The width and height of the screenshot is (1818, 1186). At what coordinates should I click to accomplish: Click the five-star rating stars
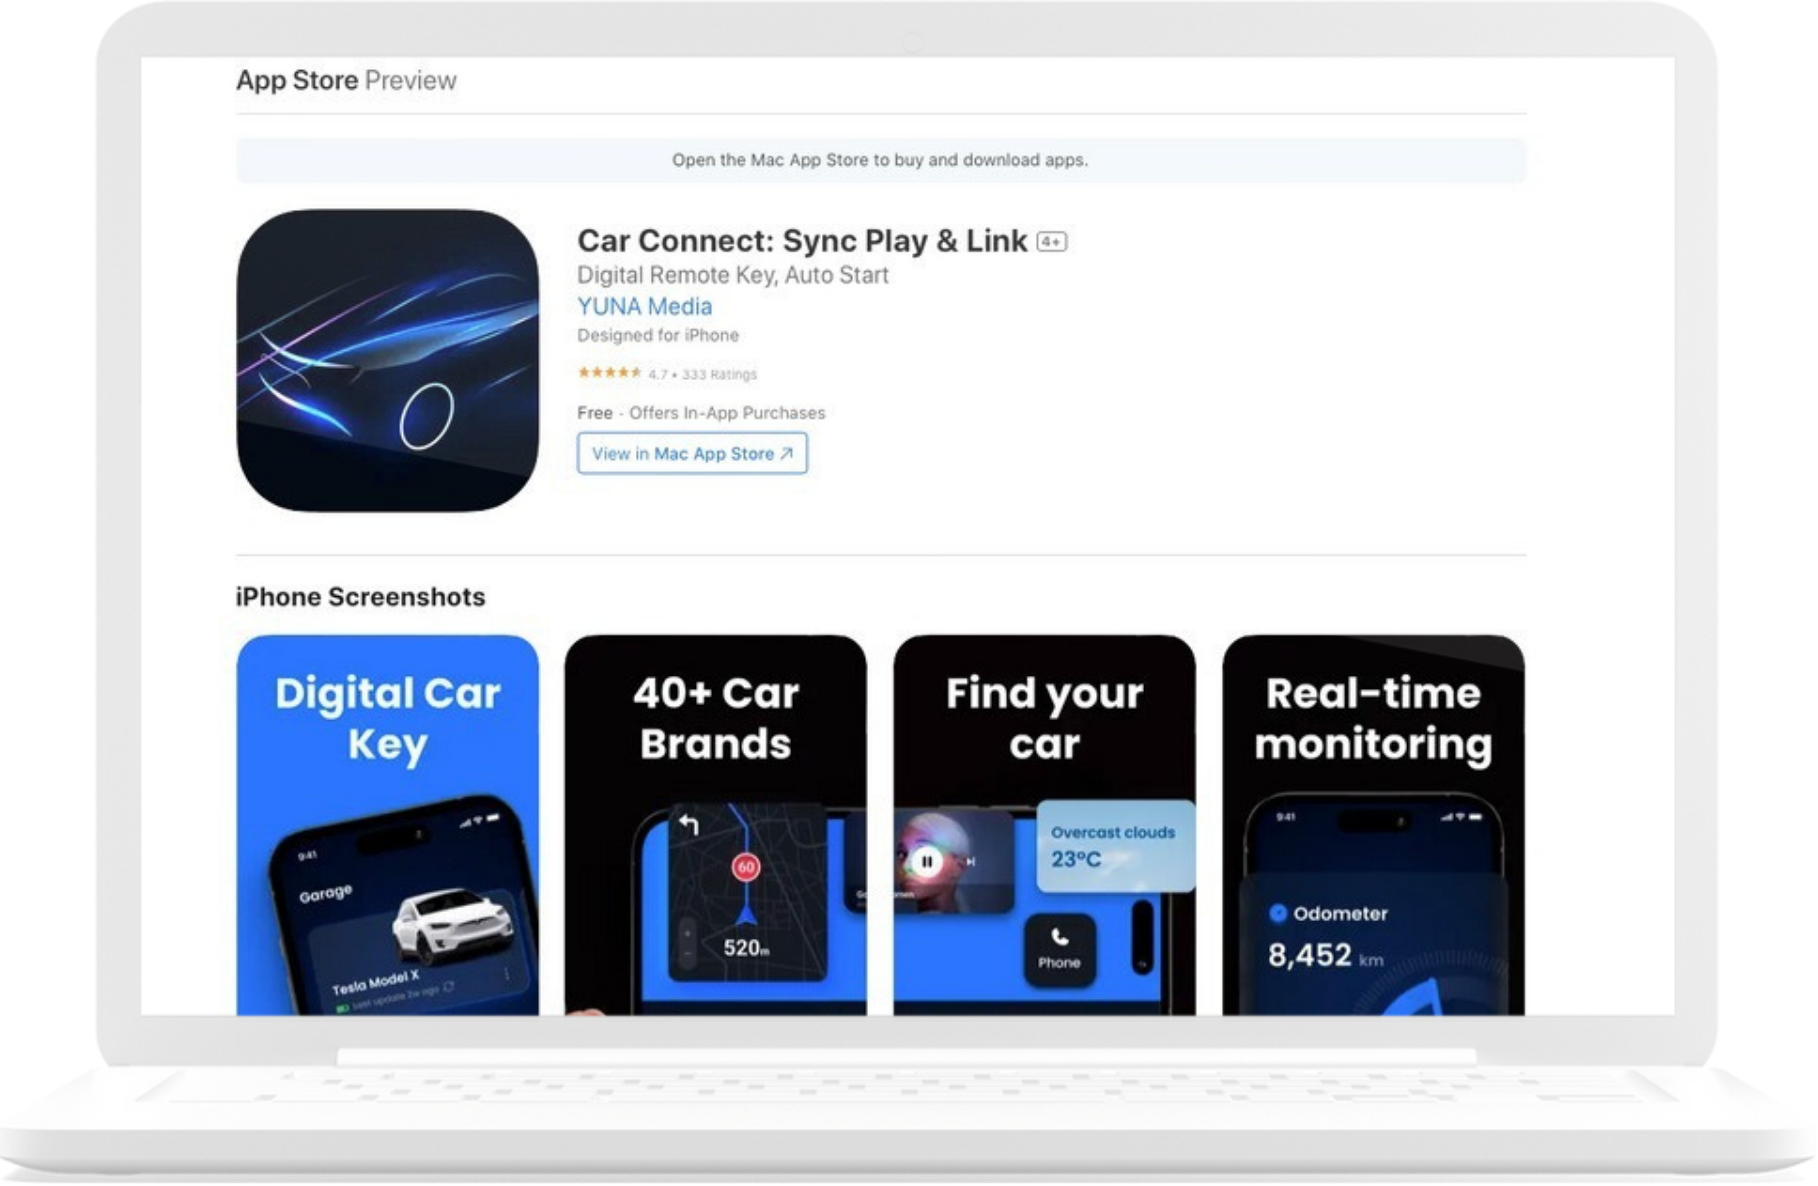pos(609,373)
